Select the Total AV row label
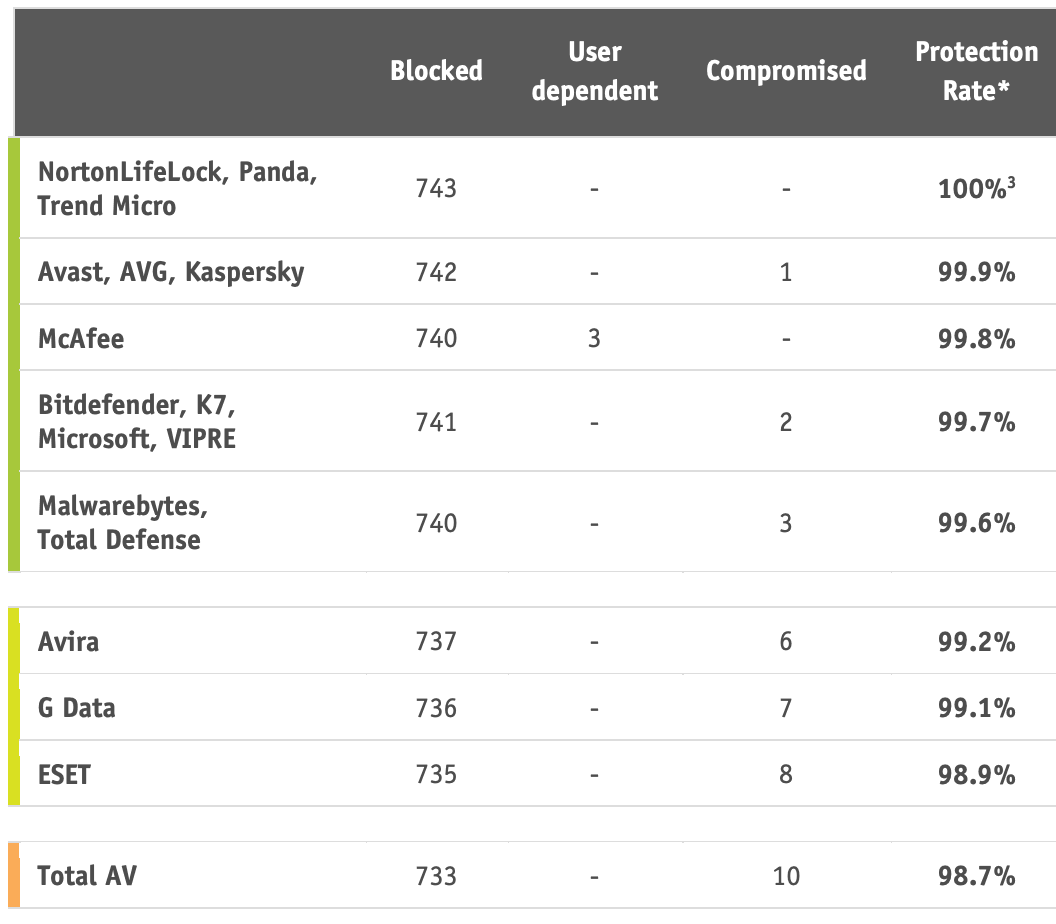 tap(87, 876)
